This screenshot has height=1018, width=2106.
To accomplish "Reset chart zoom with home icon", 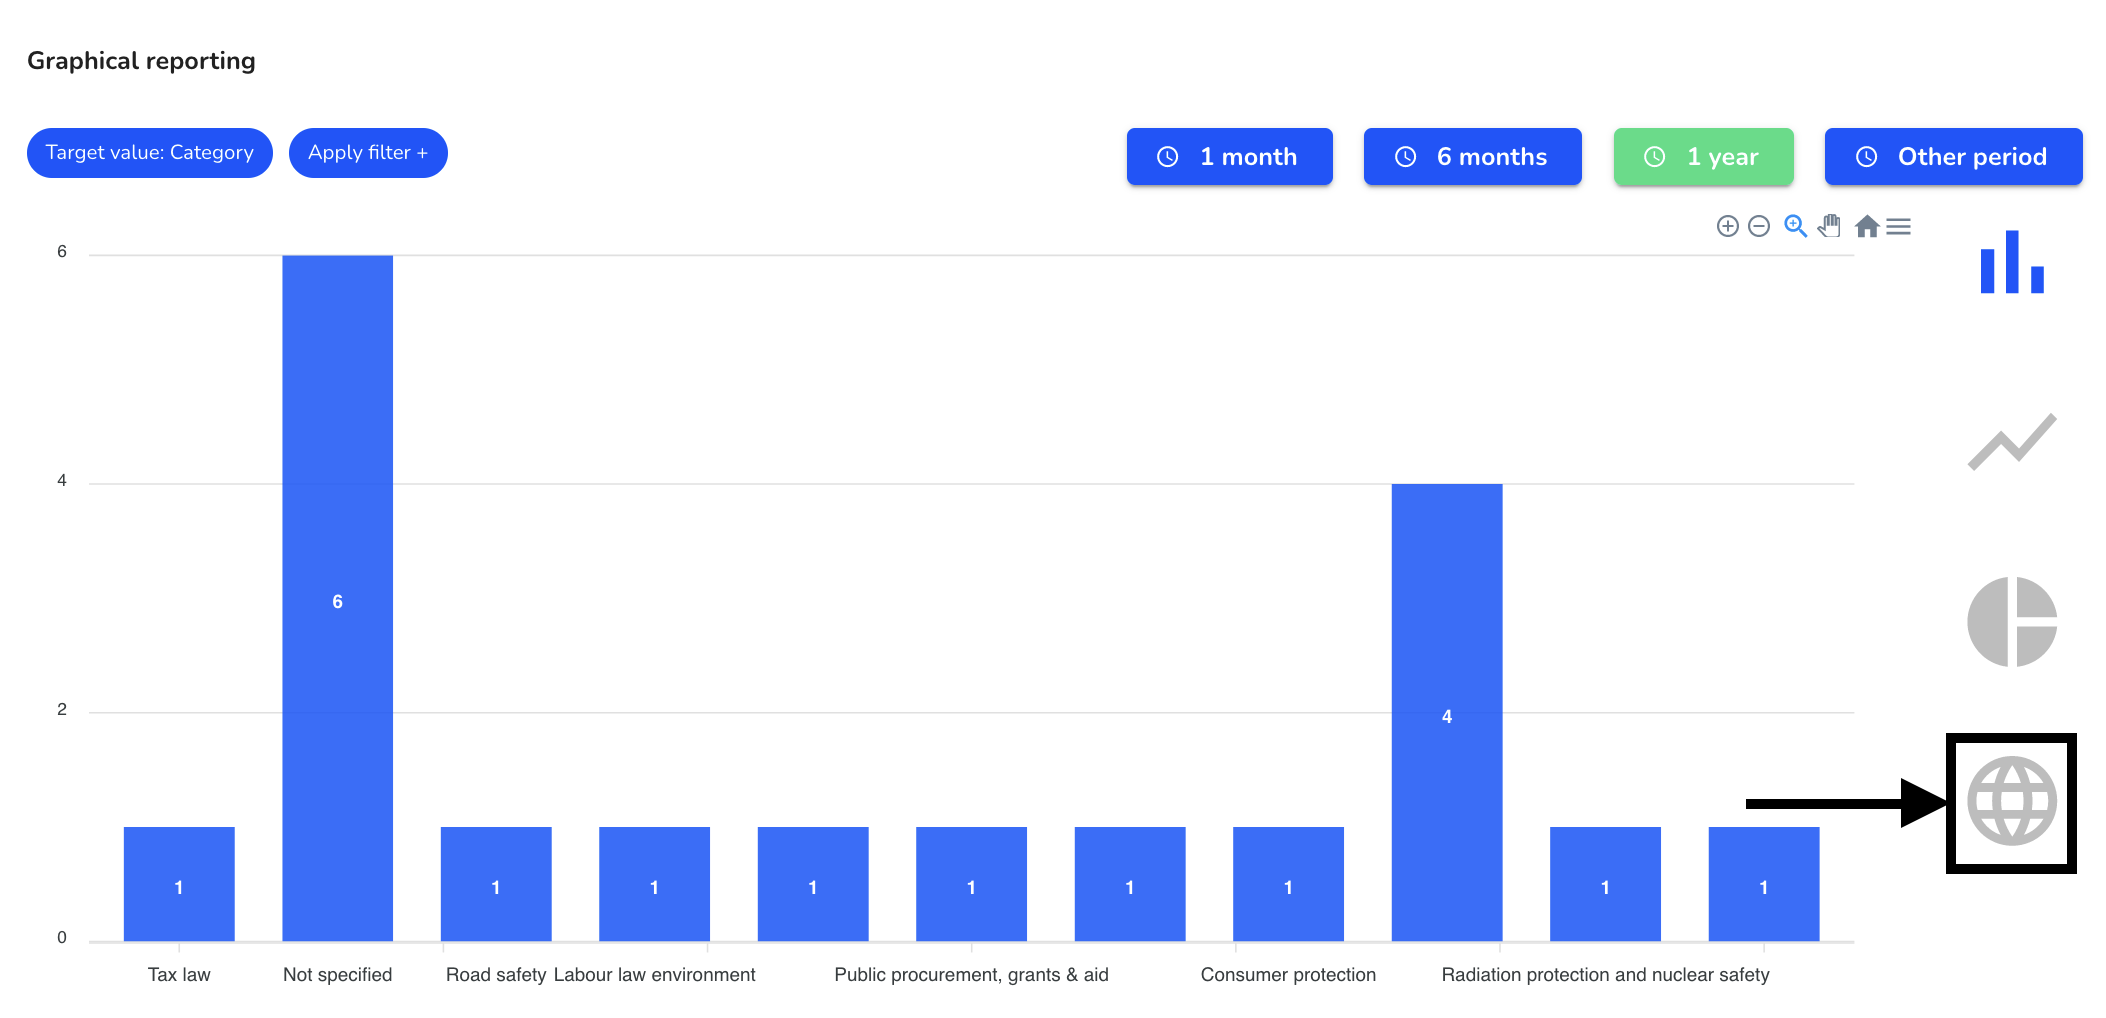I will 1866,226.
